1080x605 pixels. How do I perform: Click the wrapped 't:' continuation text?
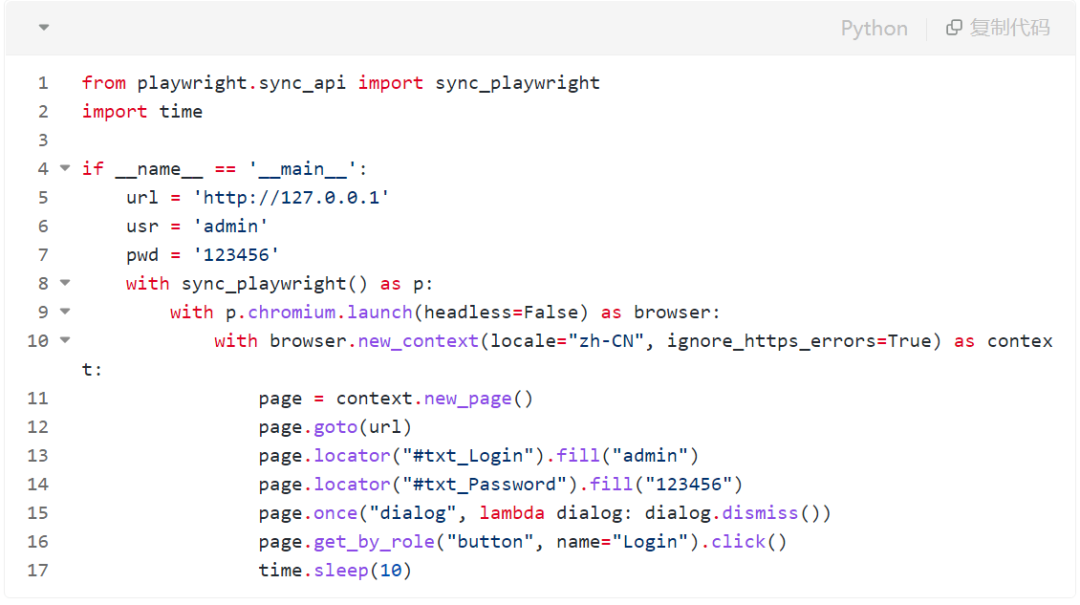point(92,369)
